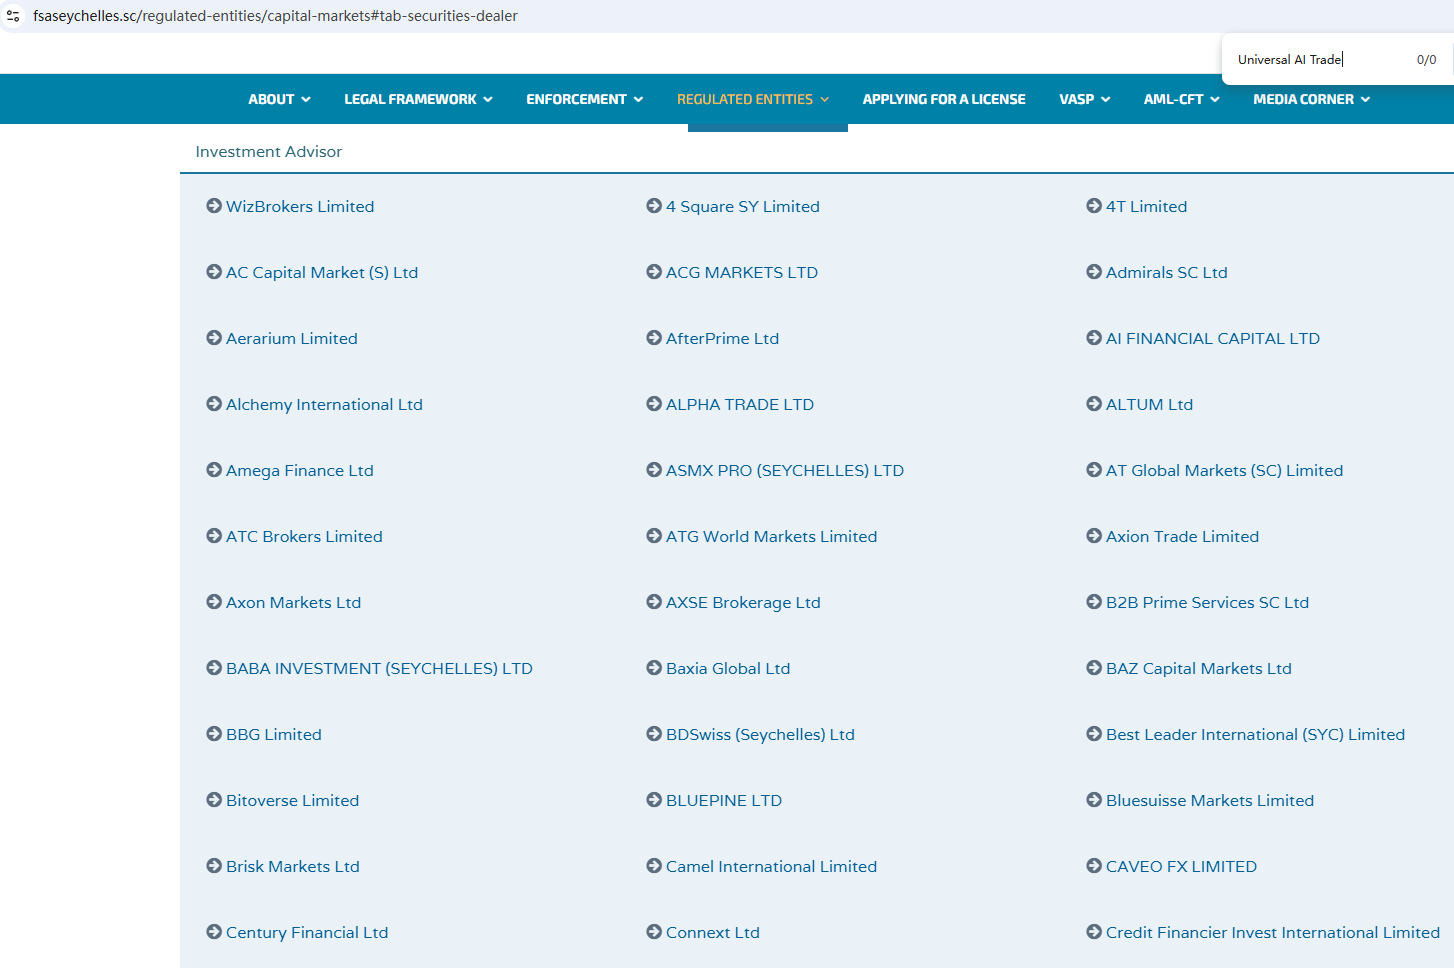Image resolution: width=1454 pixels, height=968 pixels.
Task: Expand the MEDIA CORNER dropdown
Action: click(x=1311, y=99)
